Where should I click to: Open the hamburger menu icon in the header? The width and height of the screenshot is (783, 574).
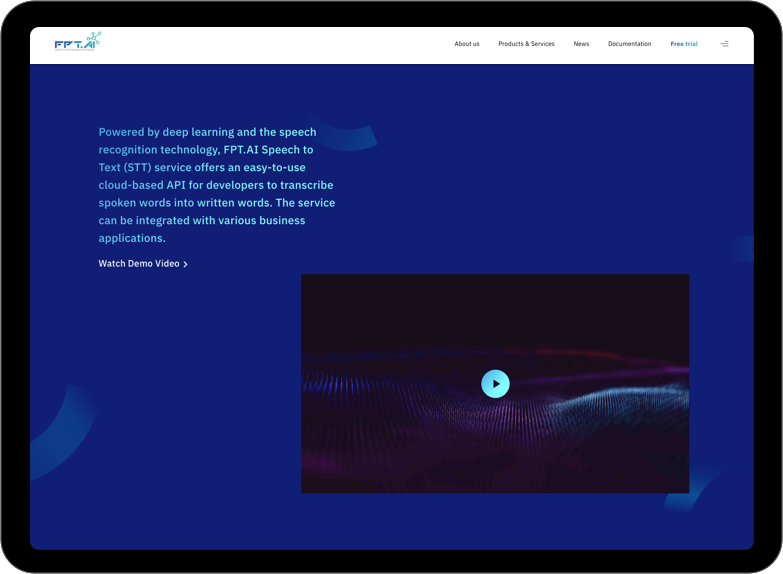(x=724, y=44)
